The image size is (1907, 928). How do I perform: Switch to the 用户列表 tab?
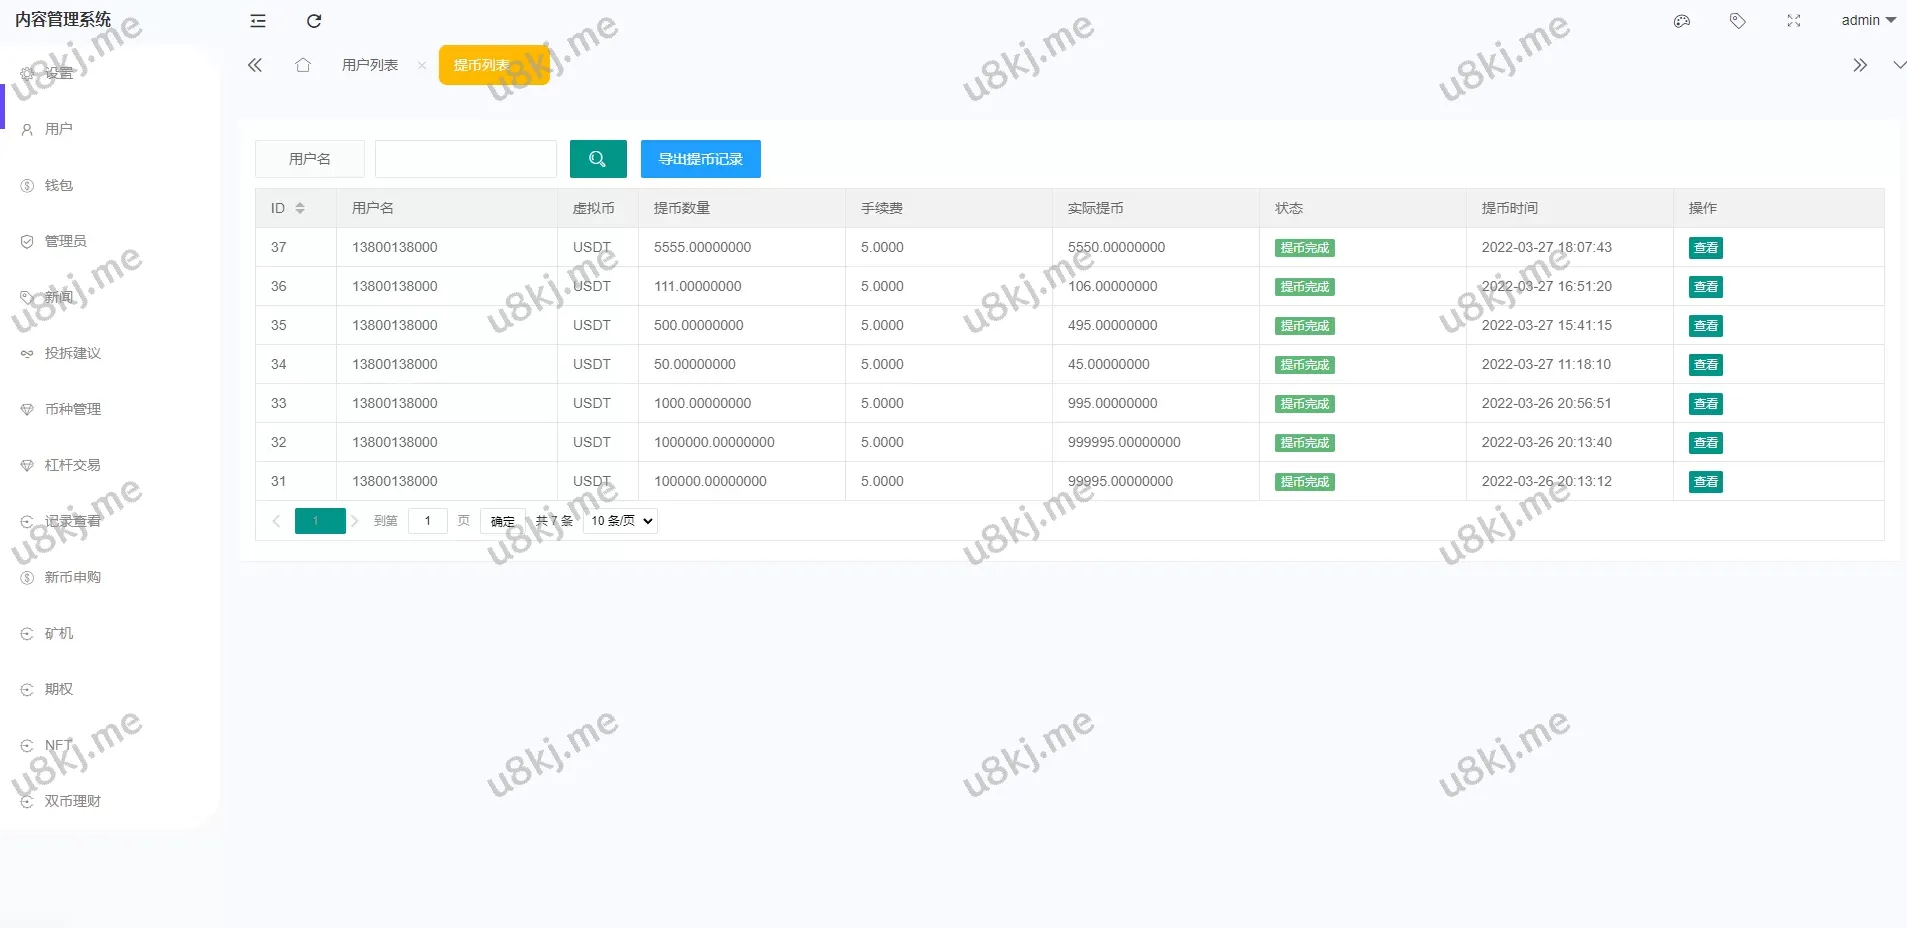pos(370,65)
